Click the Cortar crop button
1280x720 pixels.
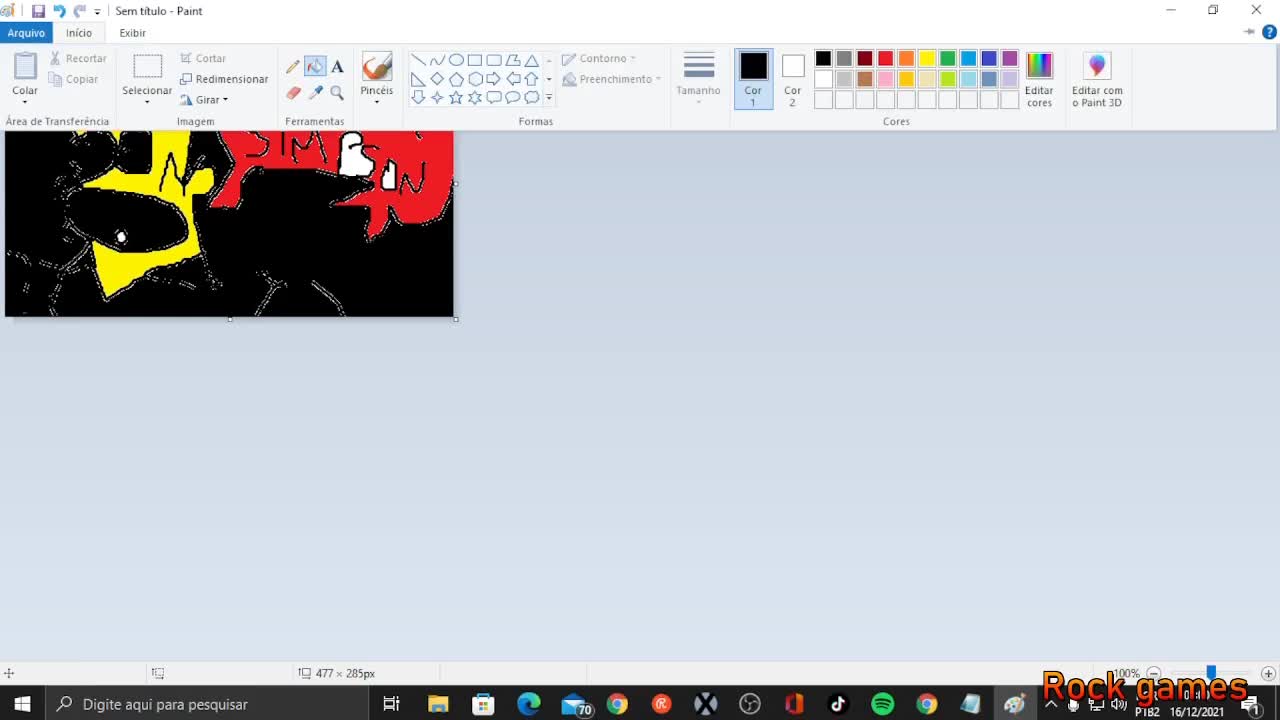pos(203,58)
